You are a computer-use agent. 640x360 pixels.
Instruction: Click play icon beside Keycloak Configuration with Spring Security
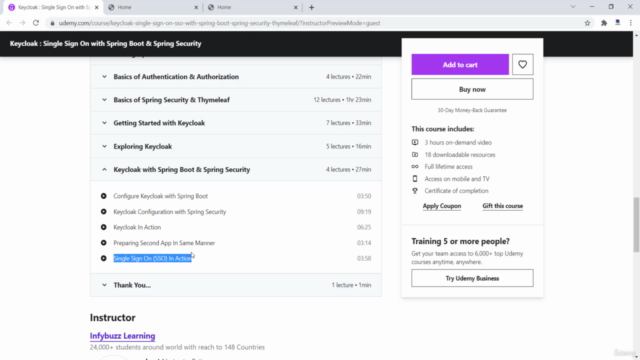point(104,211)
